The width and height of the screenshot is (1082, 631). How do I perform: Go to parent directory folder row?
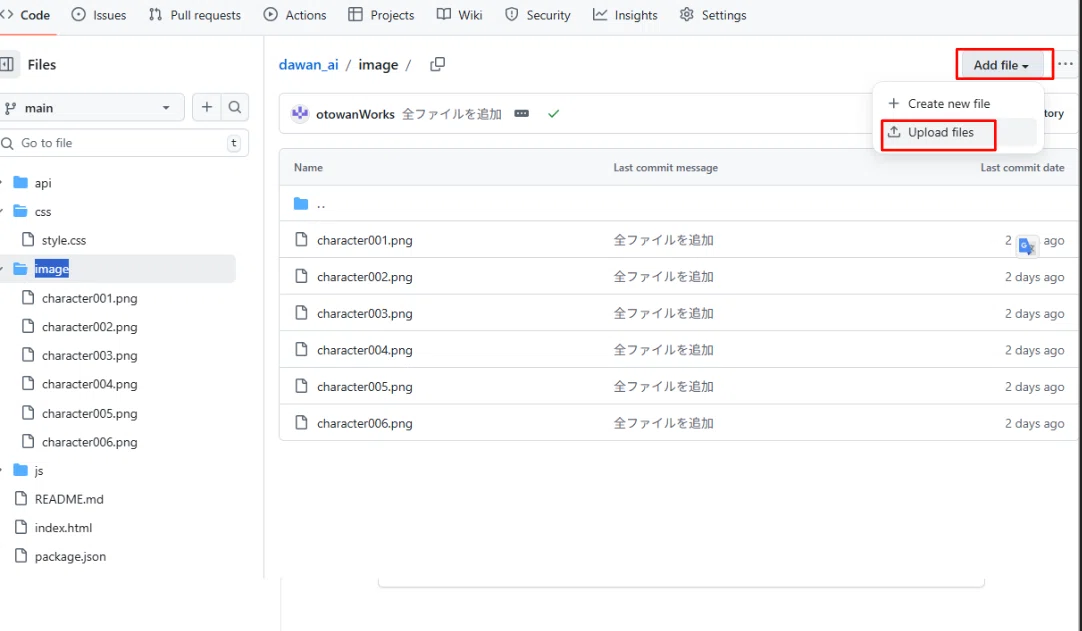[x=321, y=204]
